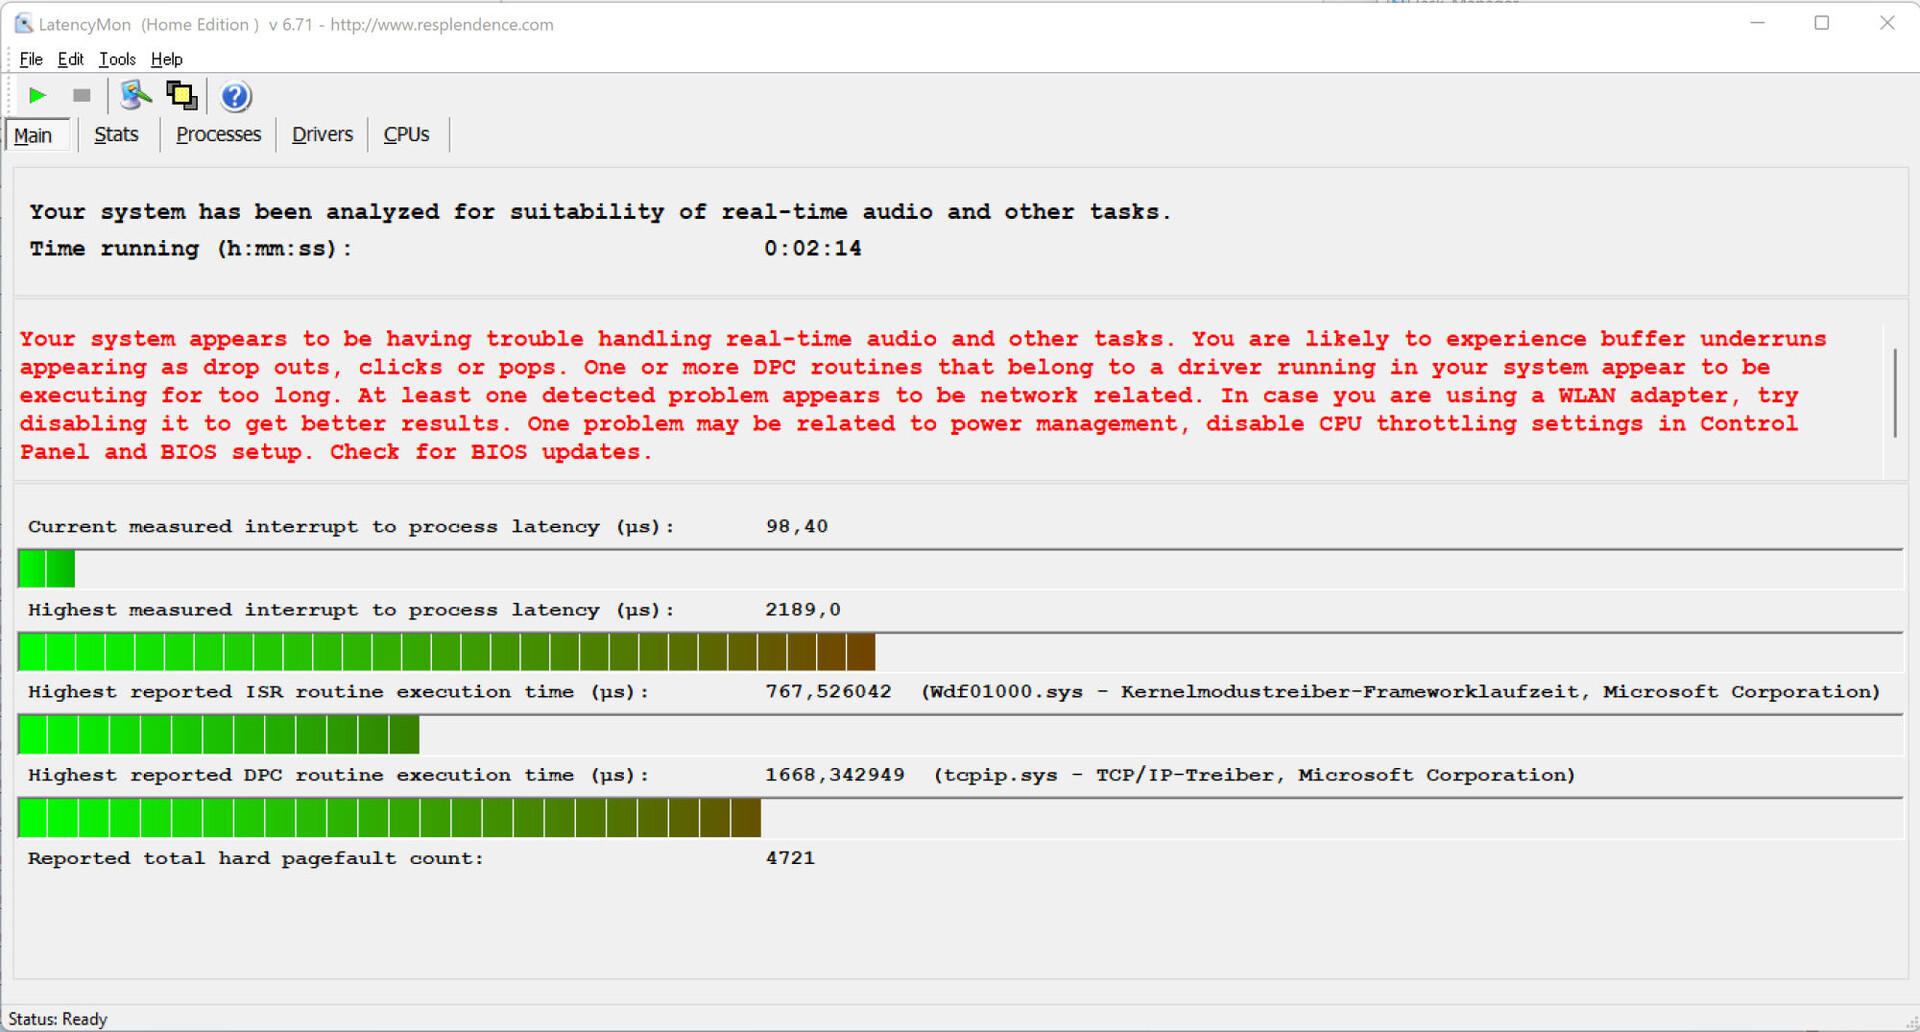Click the current latency value 98,40

coord(797,526)
